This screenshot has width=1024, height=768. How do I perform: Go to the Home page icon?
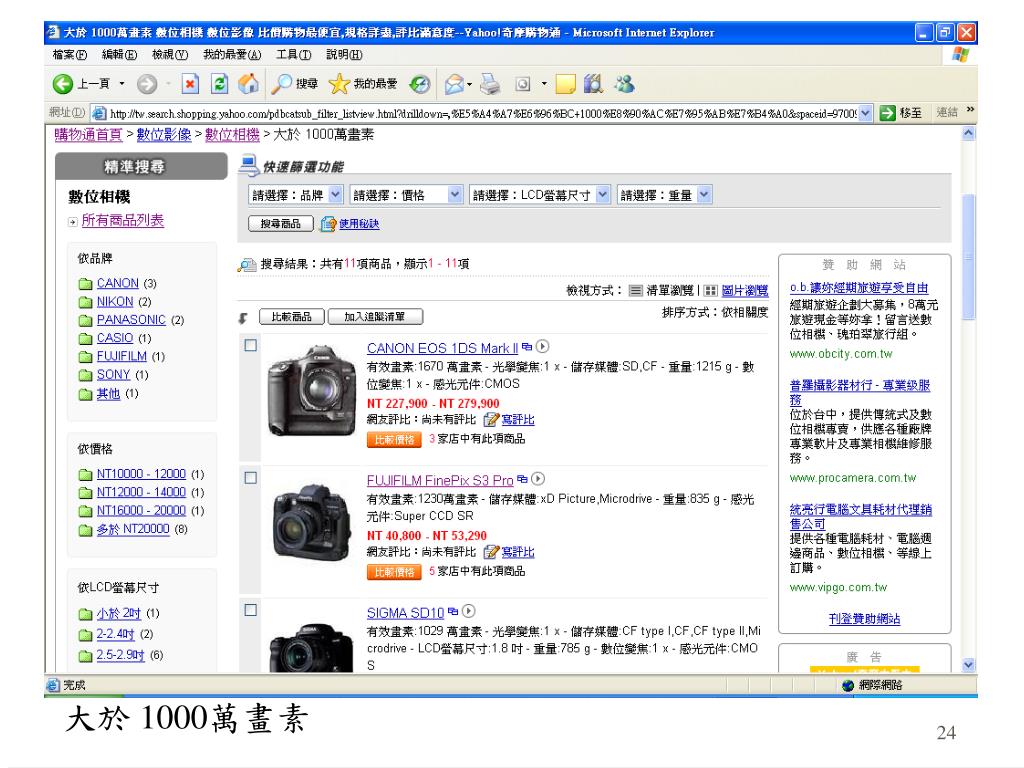pos(248,84)
